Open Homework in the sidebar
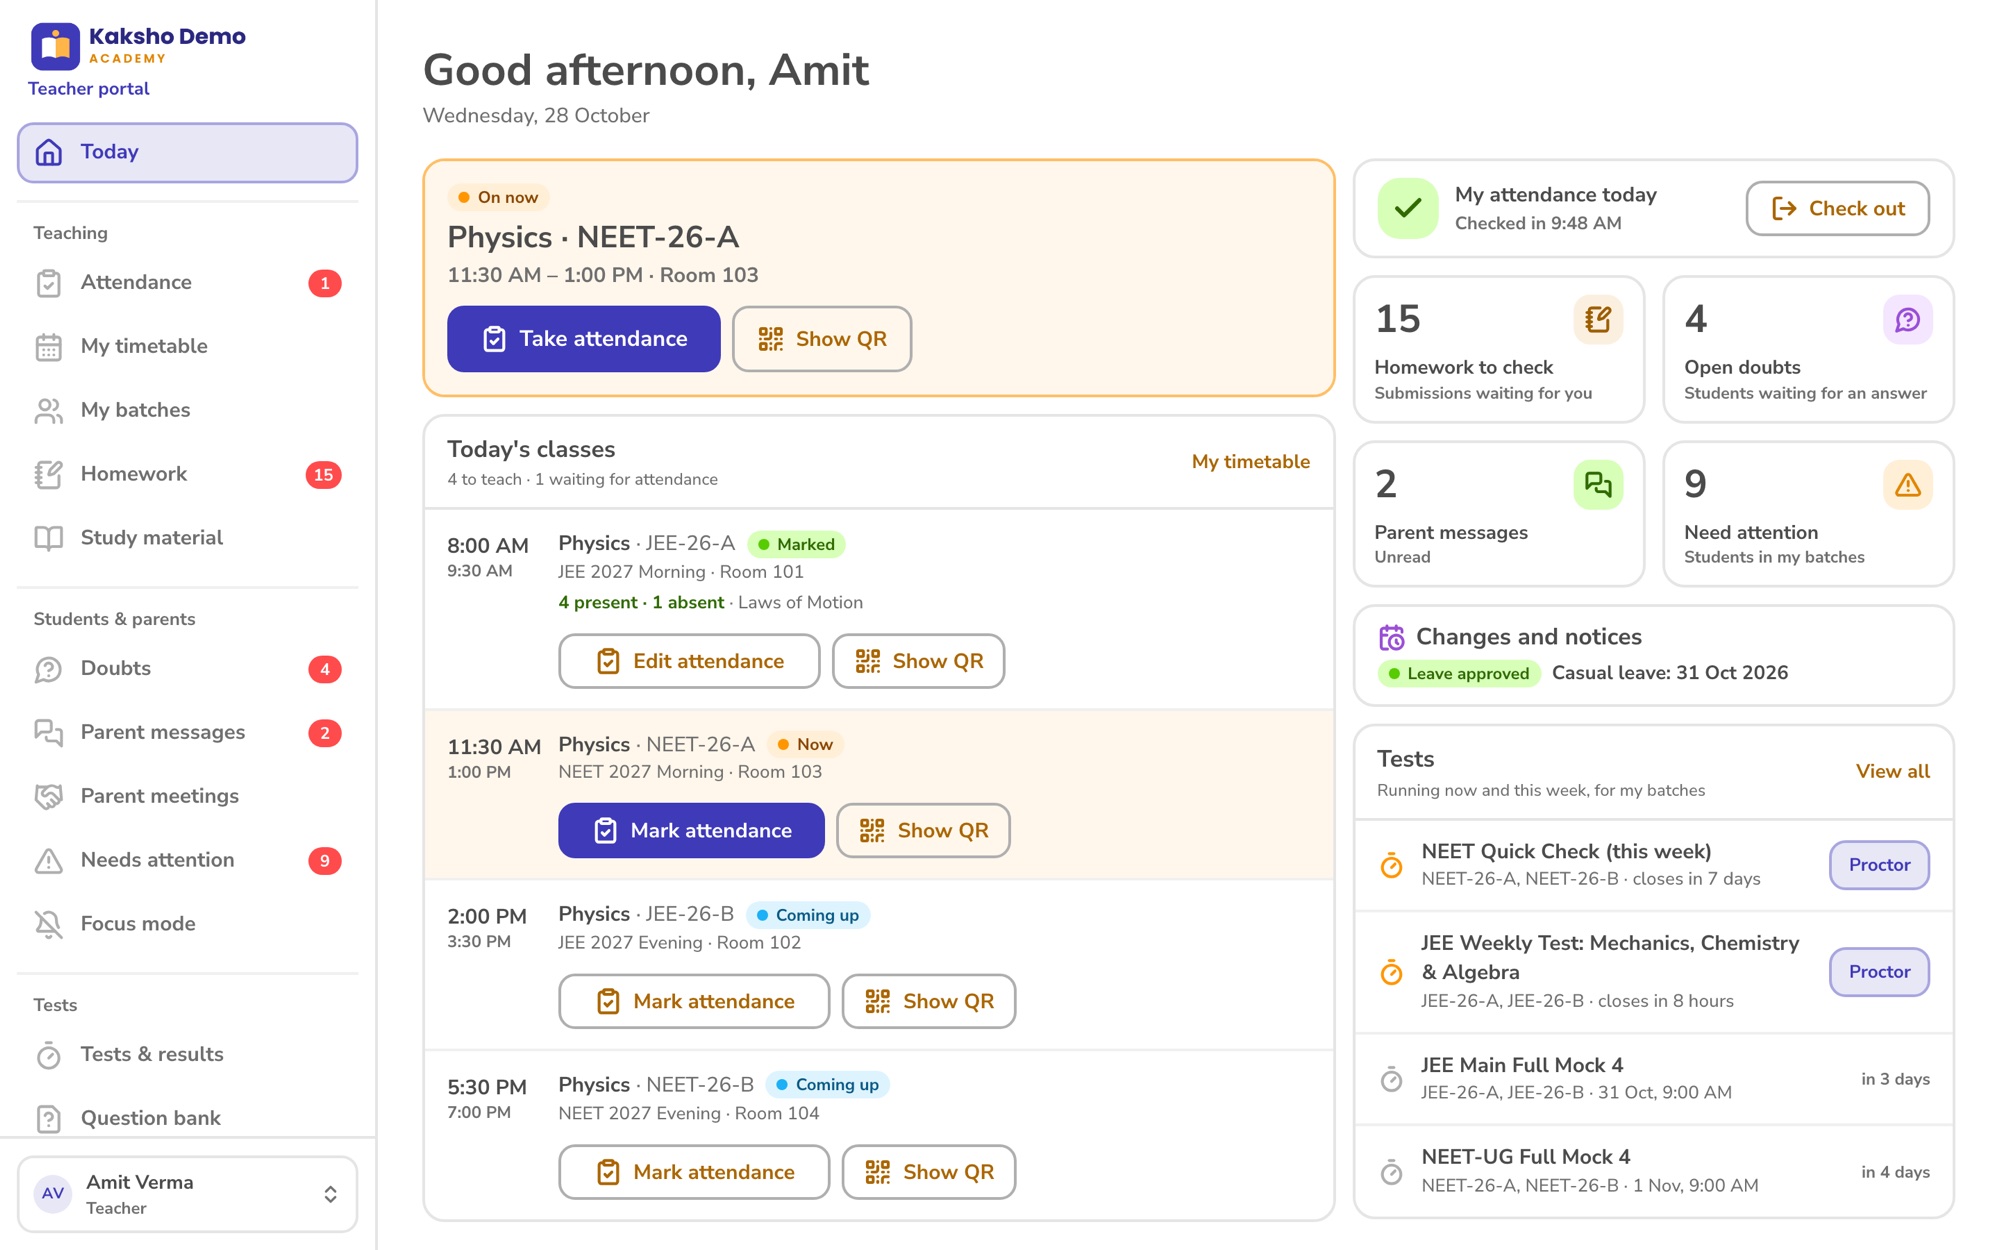The image size is (2000, 1250). pyautogui.click(x=187, y=474)
